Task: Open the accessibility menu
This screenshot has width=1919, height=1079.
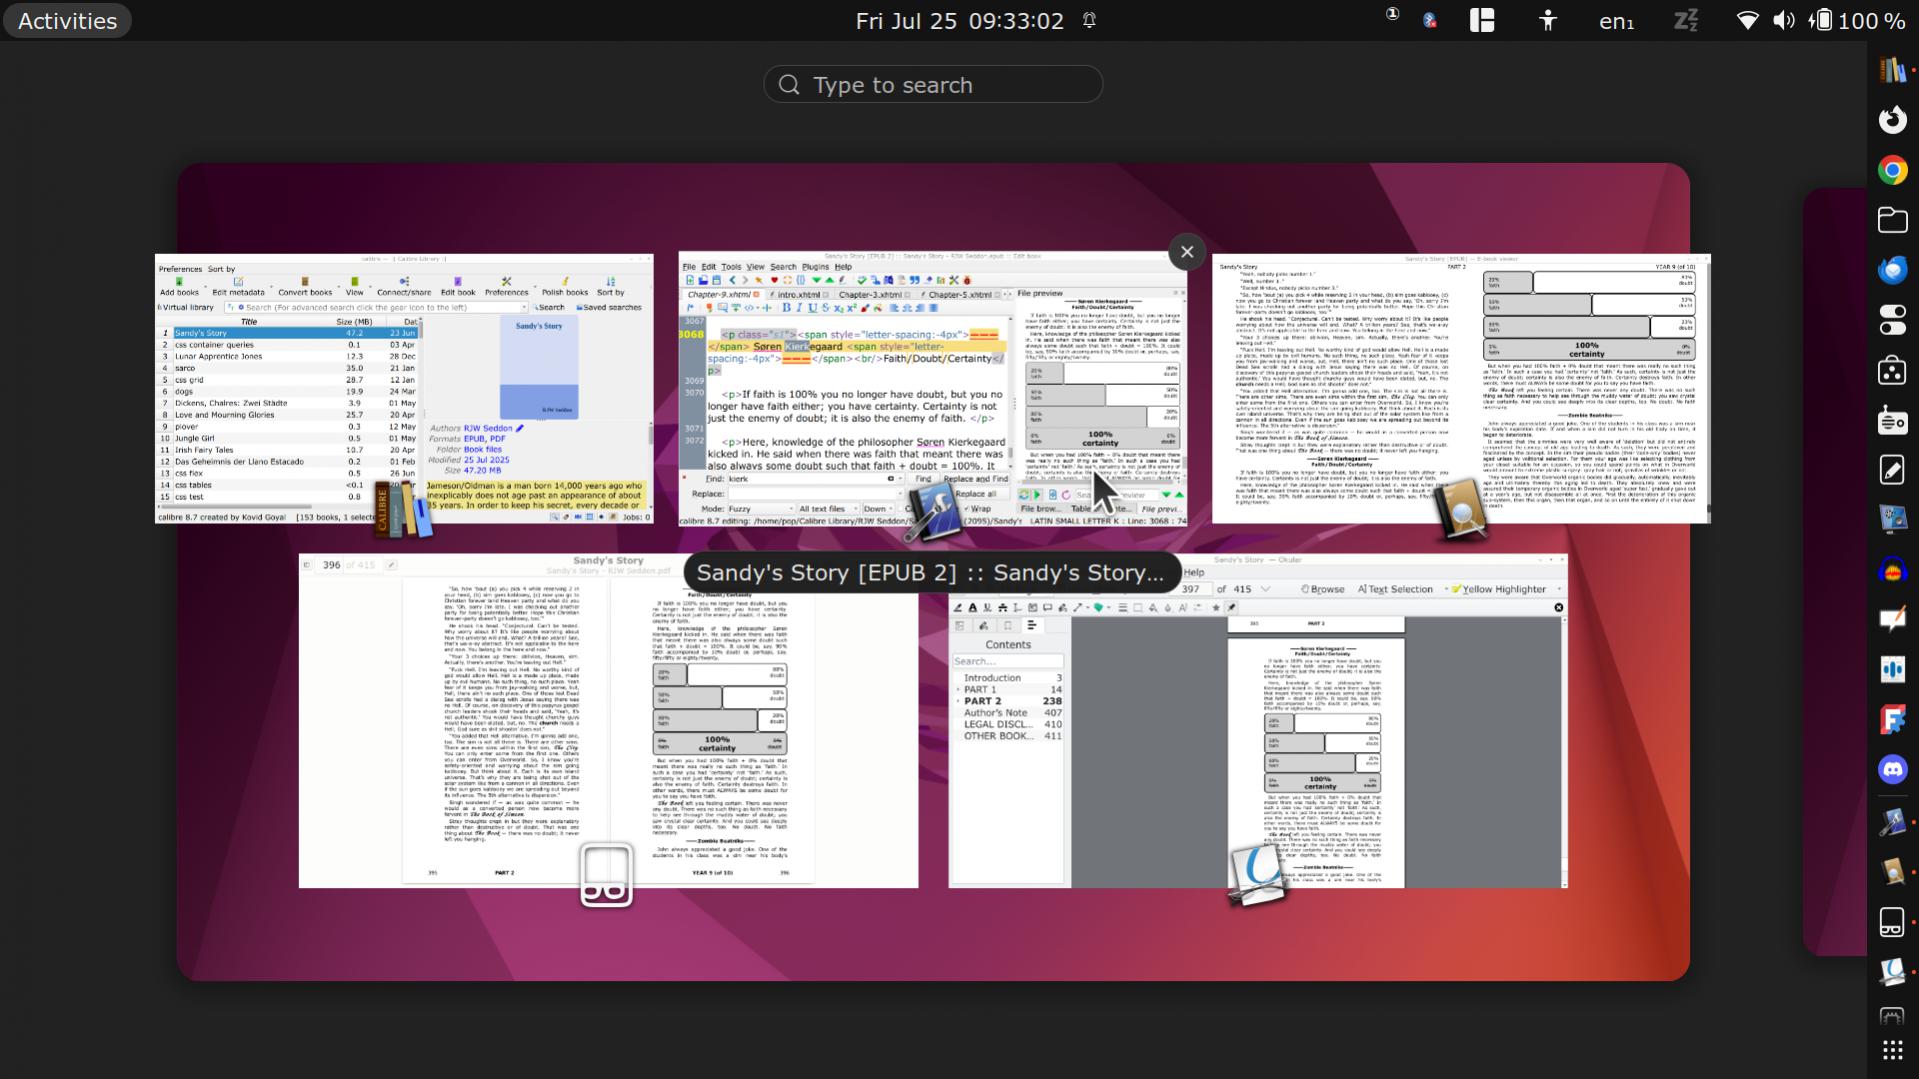Action: click(x=1547, y=21)
